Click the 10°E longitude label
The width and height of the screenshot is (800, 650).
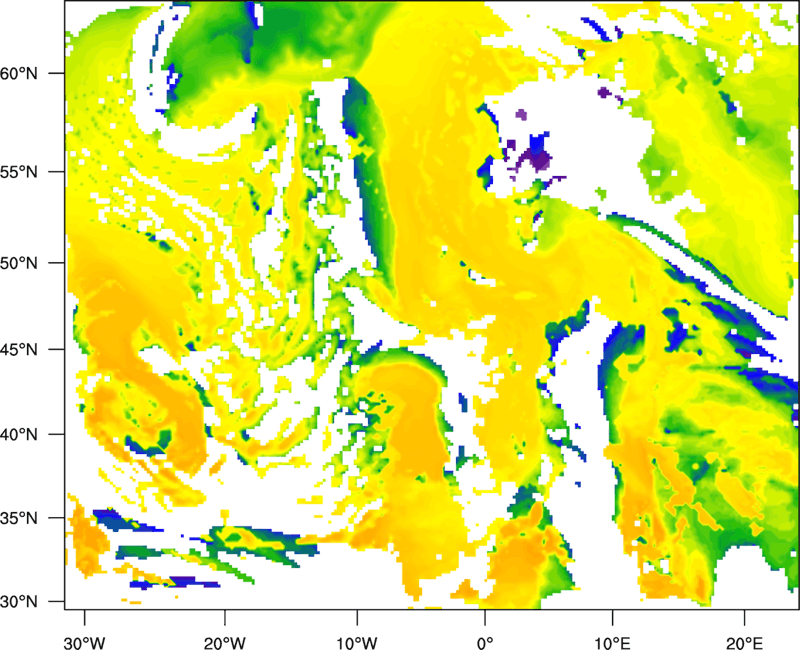pyautogui.click(x=612, y=643)
